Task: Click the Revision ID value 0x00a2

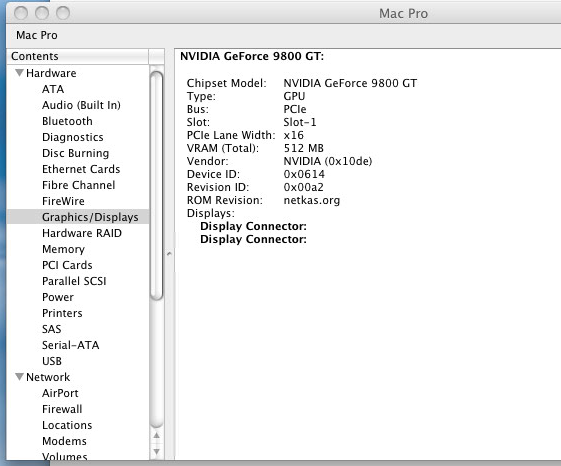Action: click(x=303, y=187)
